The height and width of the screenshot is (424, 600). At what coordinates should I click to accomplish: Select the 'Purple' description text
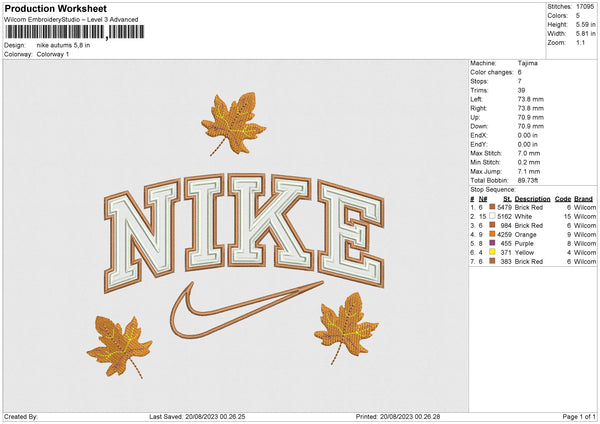tap(524, 243)
